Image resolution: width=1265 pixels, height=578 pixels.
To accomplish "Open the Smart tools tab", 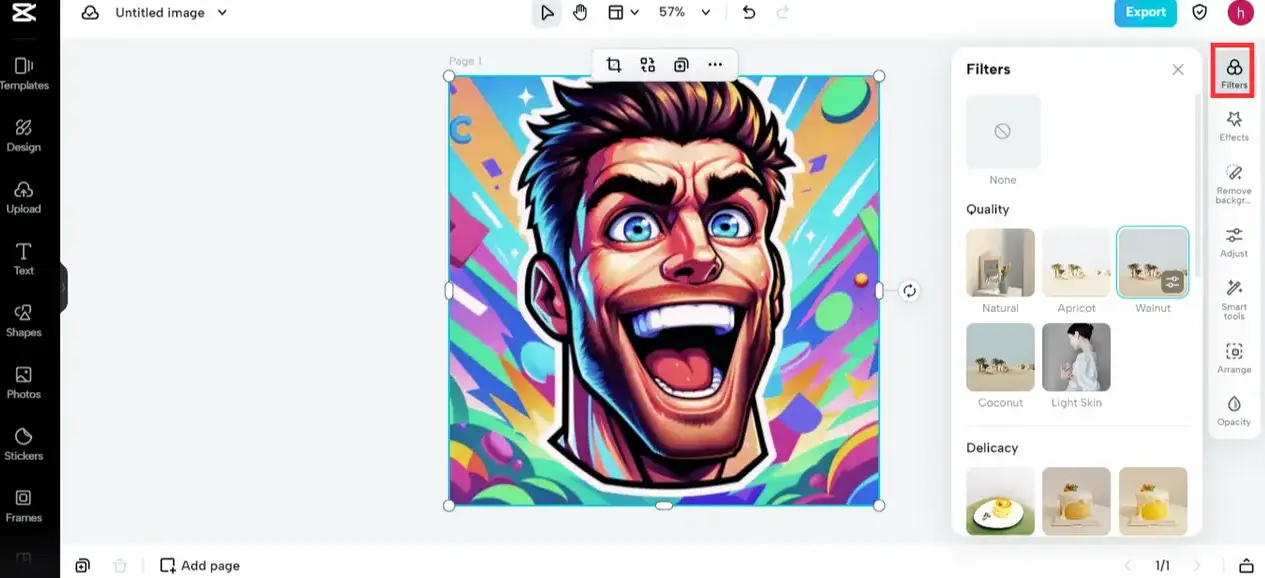I will point(1234,300).
